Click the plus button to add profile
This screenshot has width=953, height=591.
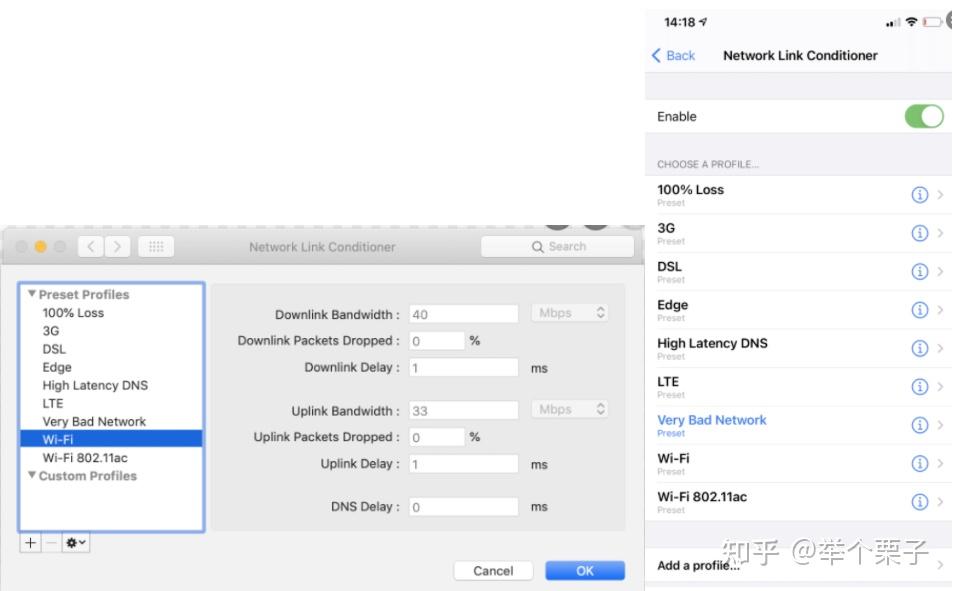pos(30,541)
